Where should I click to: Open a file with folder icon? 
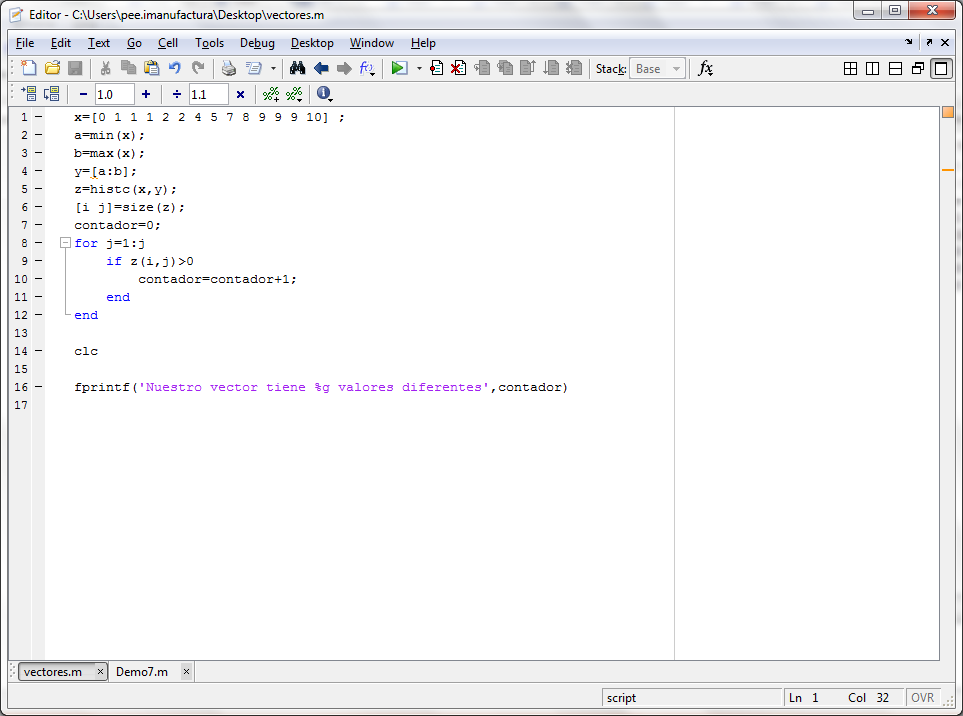pyautogui.click(x=52, y=68)
